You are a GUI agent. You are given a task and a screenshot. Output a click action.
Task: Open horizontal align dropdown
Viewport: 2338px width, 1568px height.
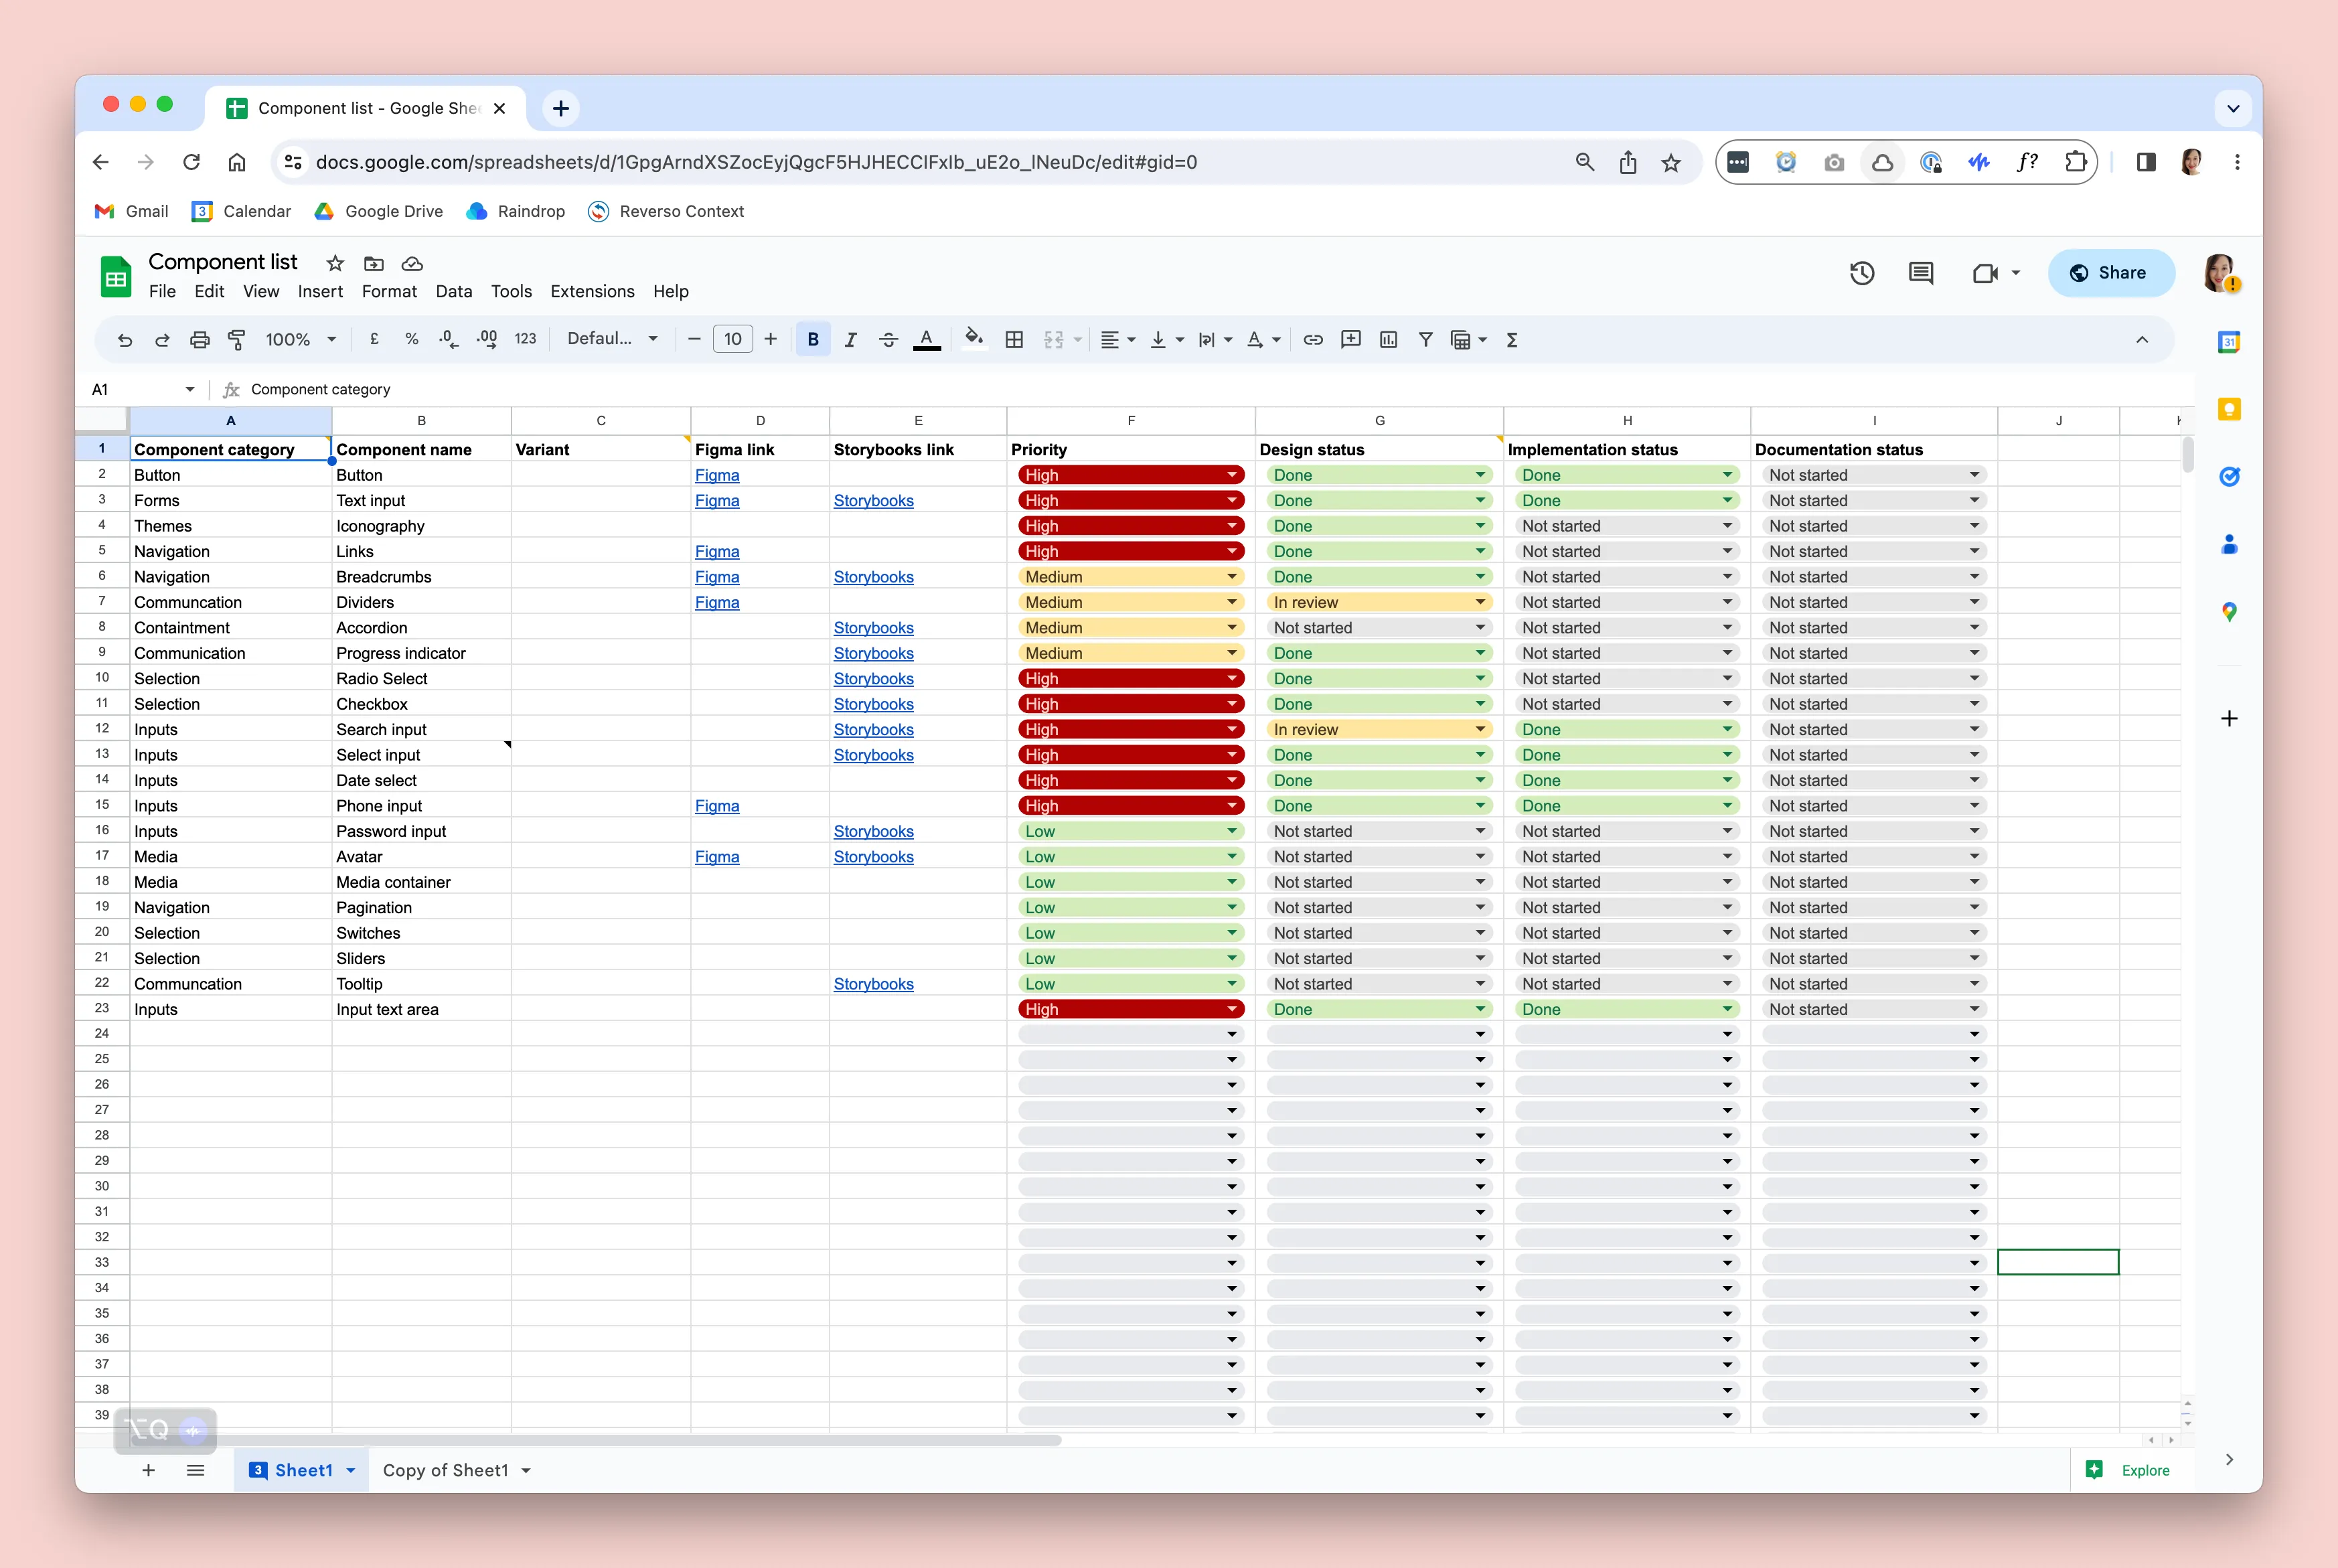[x=1118, y=340]
